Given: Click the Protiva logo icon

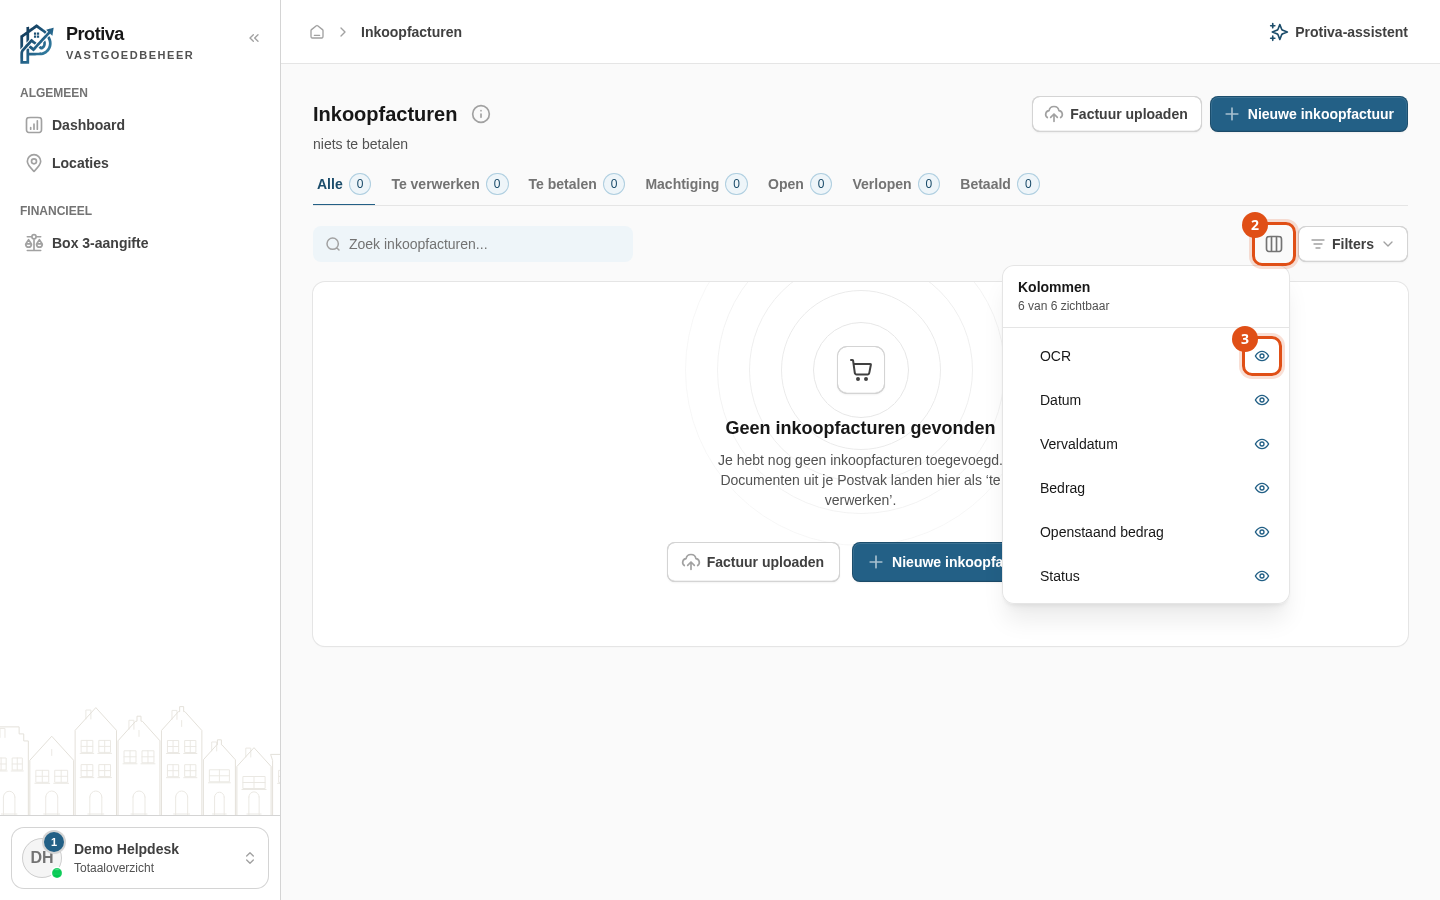Looking at the screenshot, I should 37,44.
